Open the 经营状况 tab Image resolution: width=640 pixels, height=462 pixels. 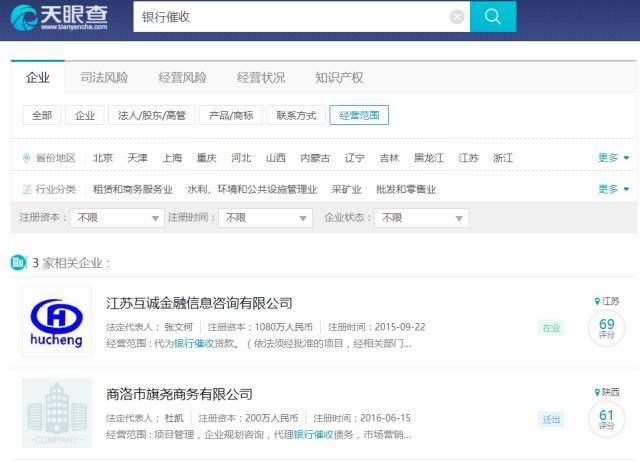point(260,78)
